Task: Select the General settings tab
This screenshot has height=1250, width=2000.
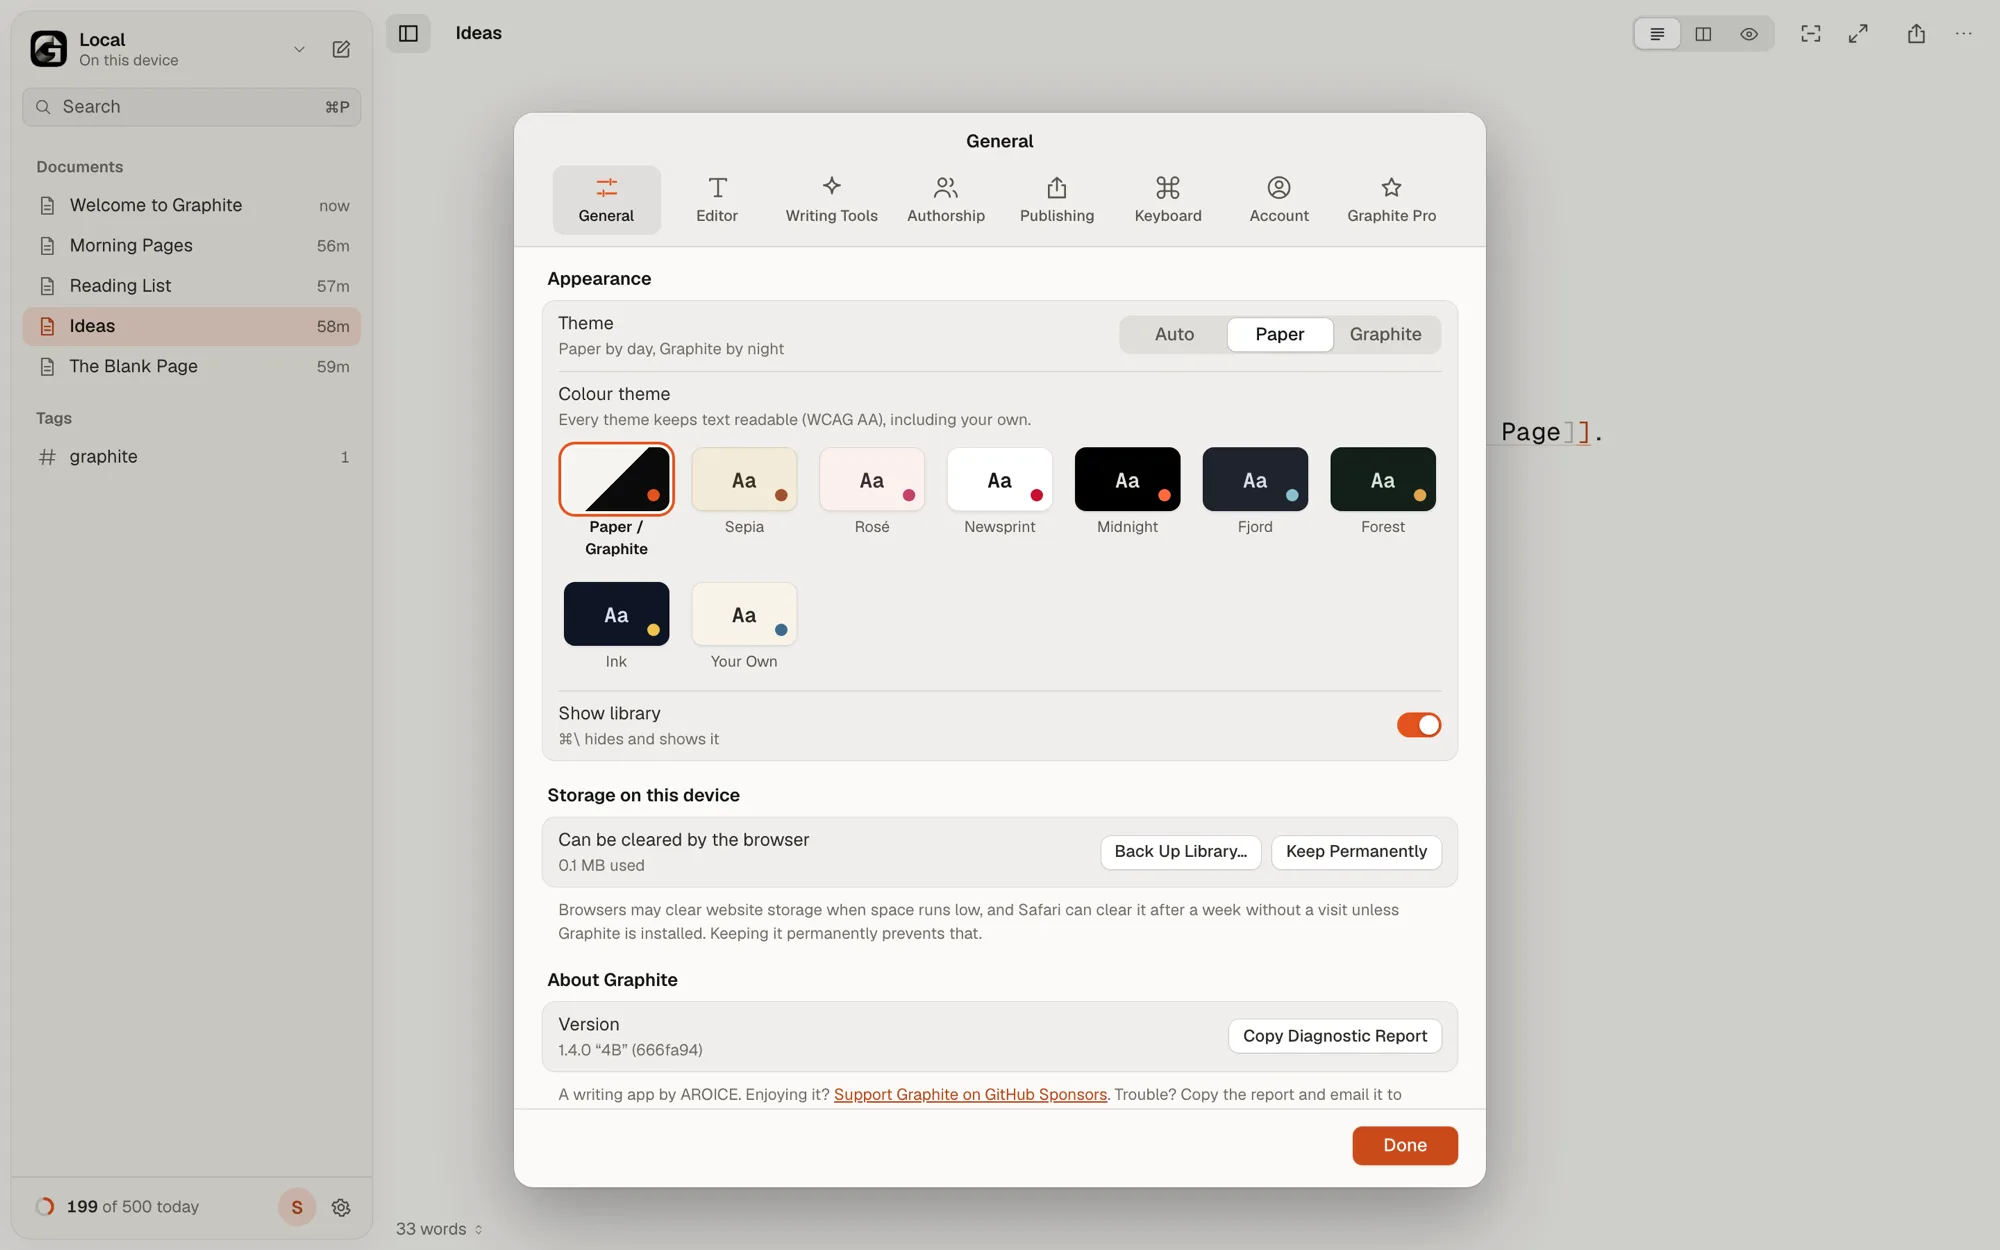Action: 606,200
